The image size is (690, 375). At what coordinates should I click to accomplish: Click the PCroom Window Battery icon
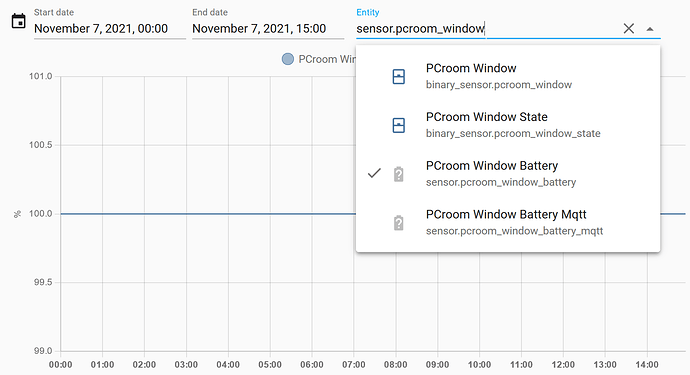pos(399,174)
